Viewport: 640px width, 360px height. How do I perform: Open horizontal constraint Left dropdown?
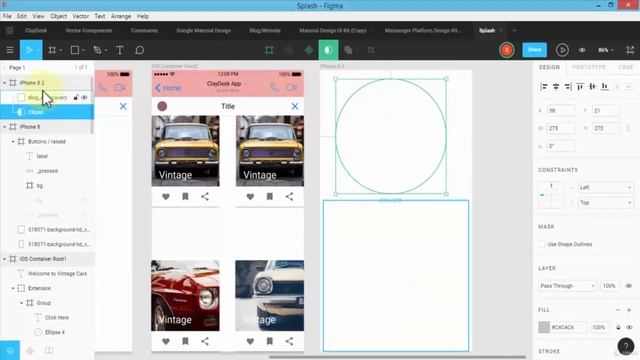[605, 187]
